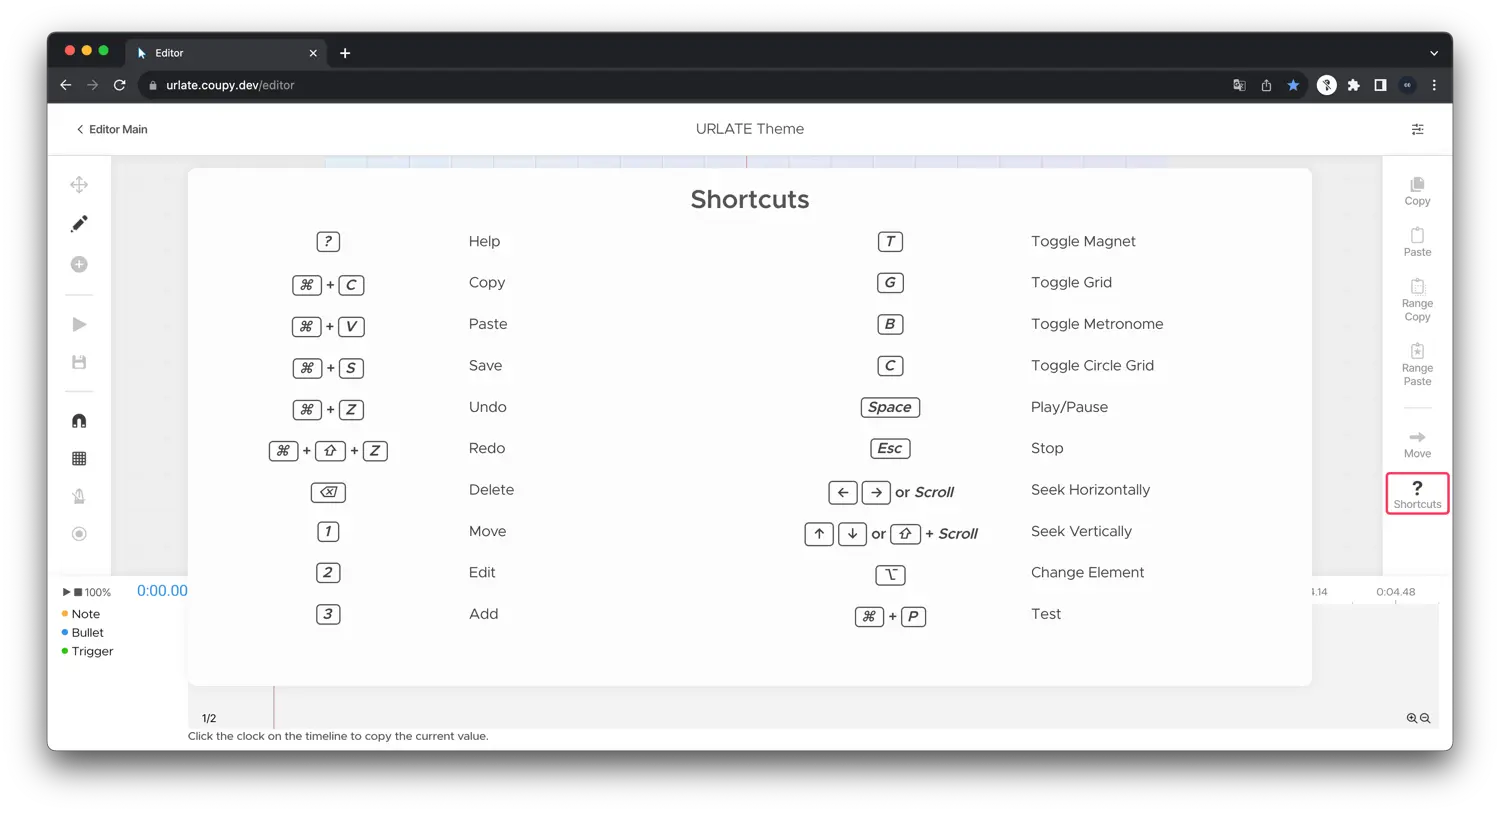
Task: Open editor settings via sliders icon
Action: click(1417, 129)
